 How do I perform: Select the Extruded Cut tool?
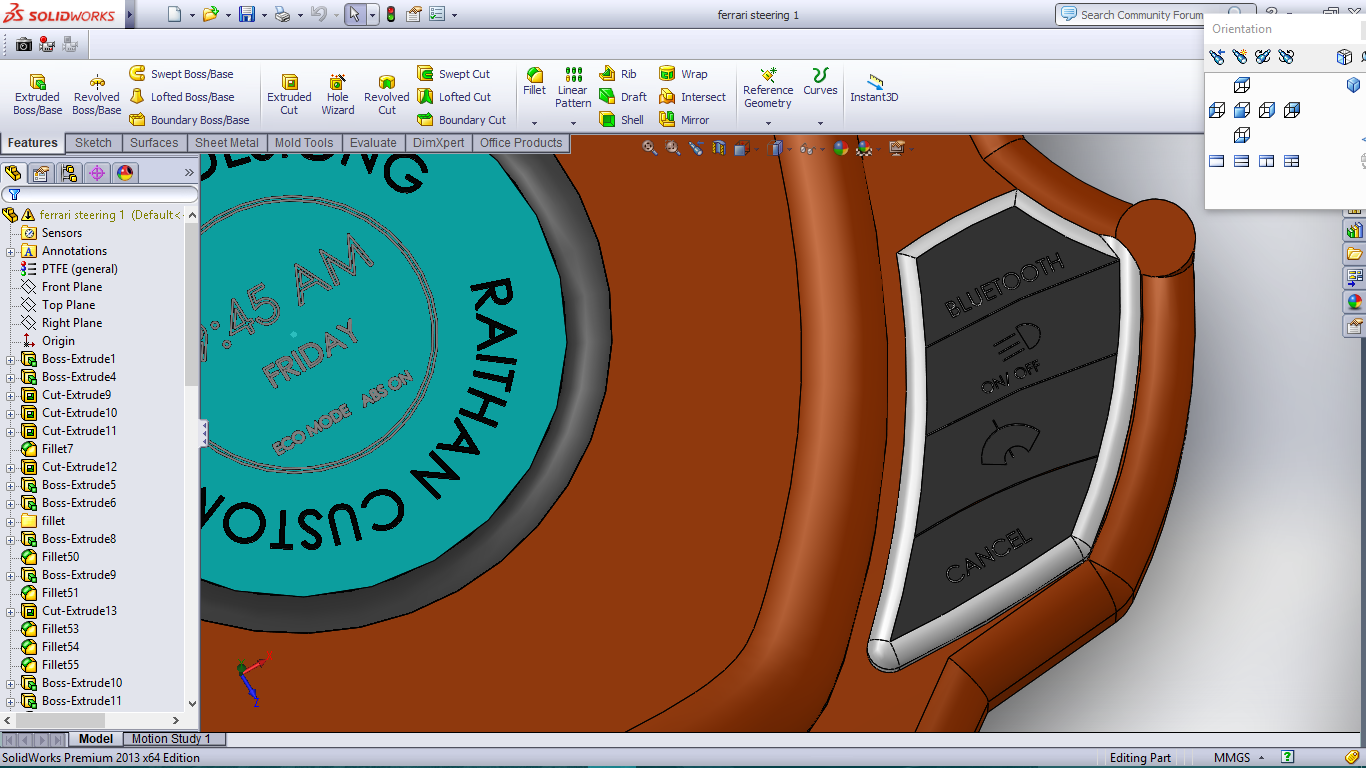coord(289,94)
